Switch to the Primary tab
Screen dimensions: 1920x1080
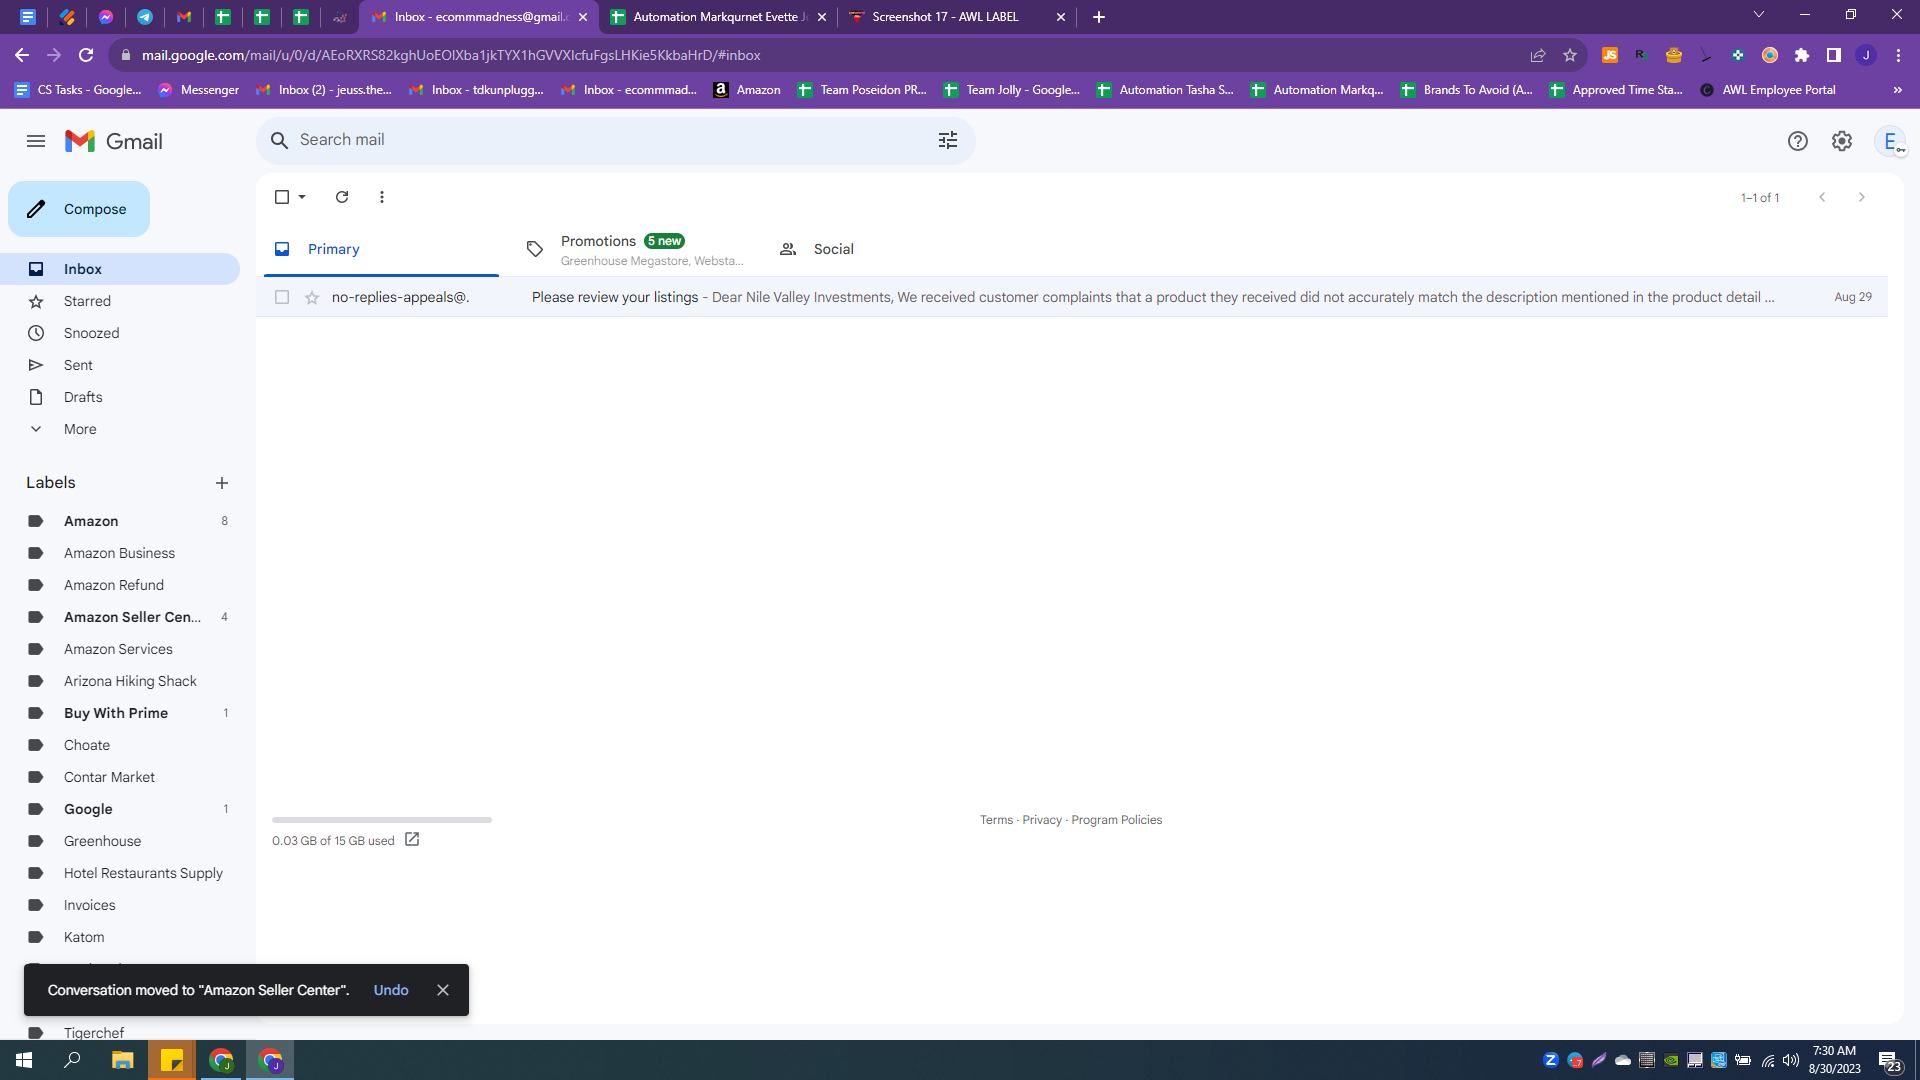381,249
